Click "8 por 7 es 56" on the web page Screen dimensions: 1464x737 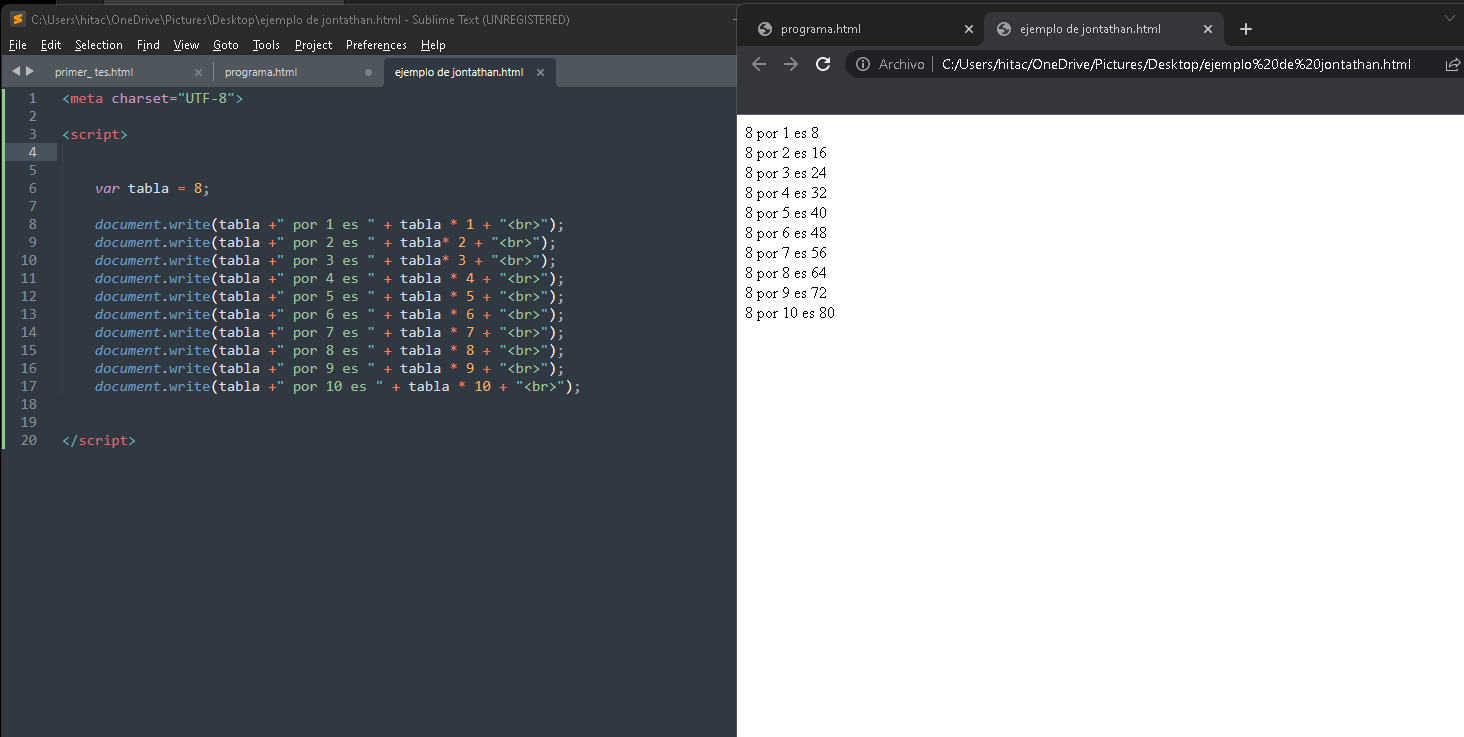click(786, 253)
